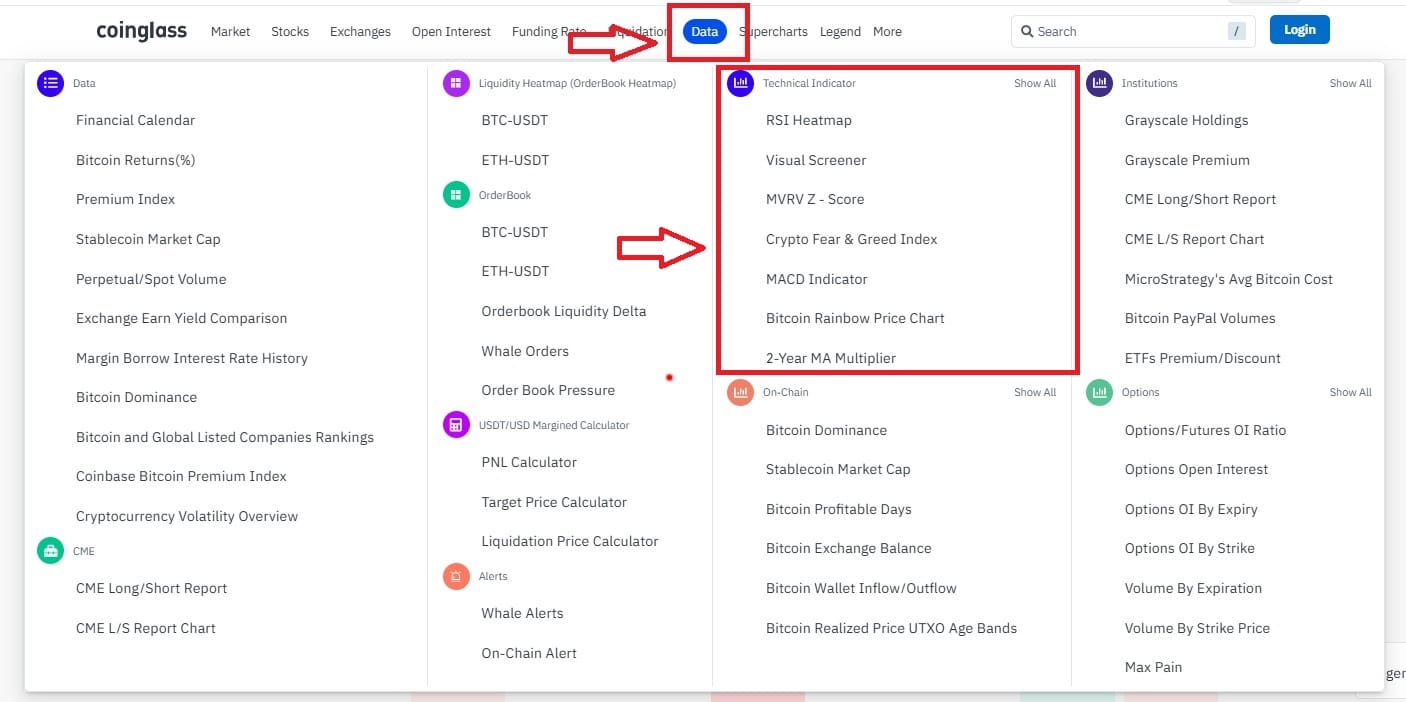Click the Institutions section icon
1406x702 pixels.
coord(1099,83)
